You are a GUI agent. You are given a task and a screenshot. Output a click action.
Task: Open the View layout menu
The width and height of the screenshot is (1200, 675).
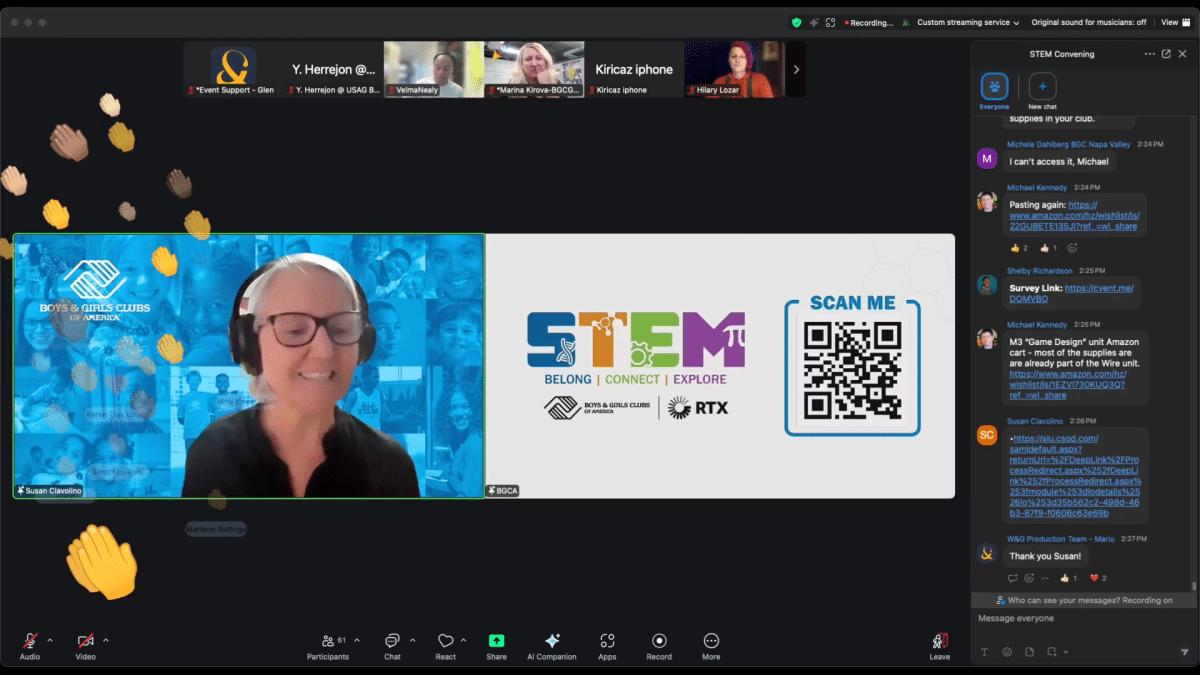(x=1173, y=22)
